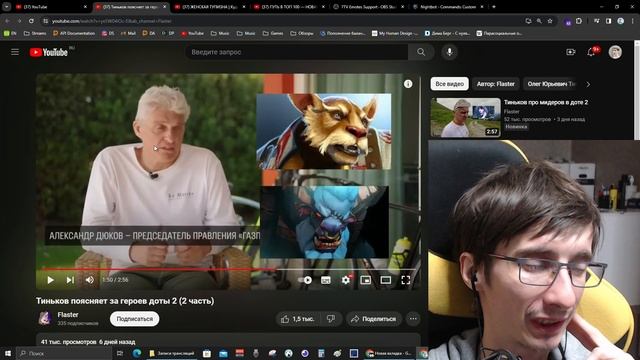Toggle the autoplay switch in player
The height and width of the screenshot is (360, 640).
pyautogui.click(x=305, y=280)
